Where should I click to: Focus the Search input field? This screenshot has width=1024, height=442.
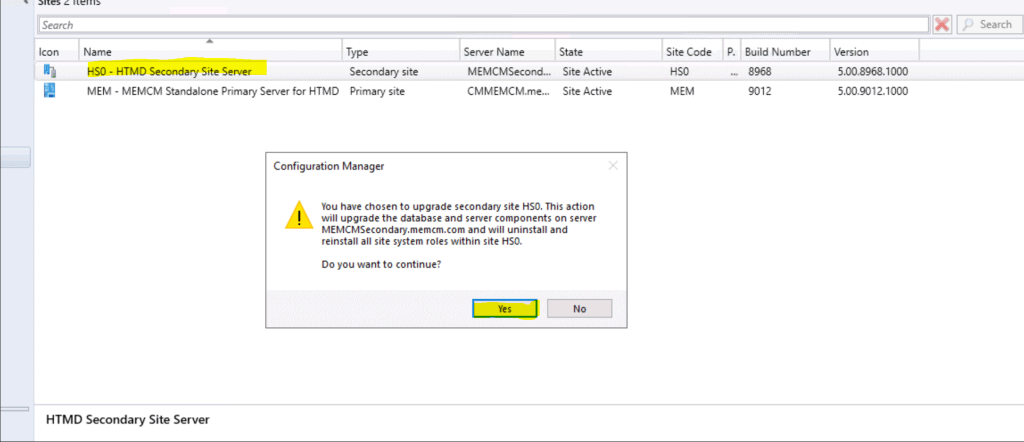point(483,25)
